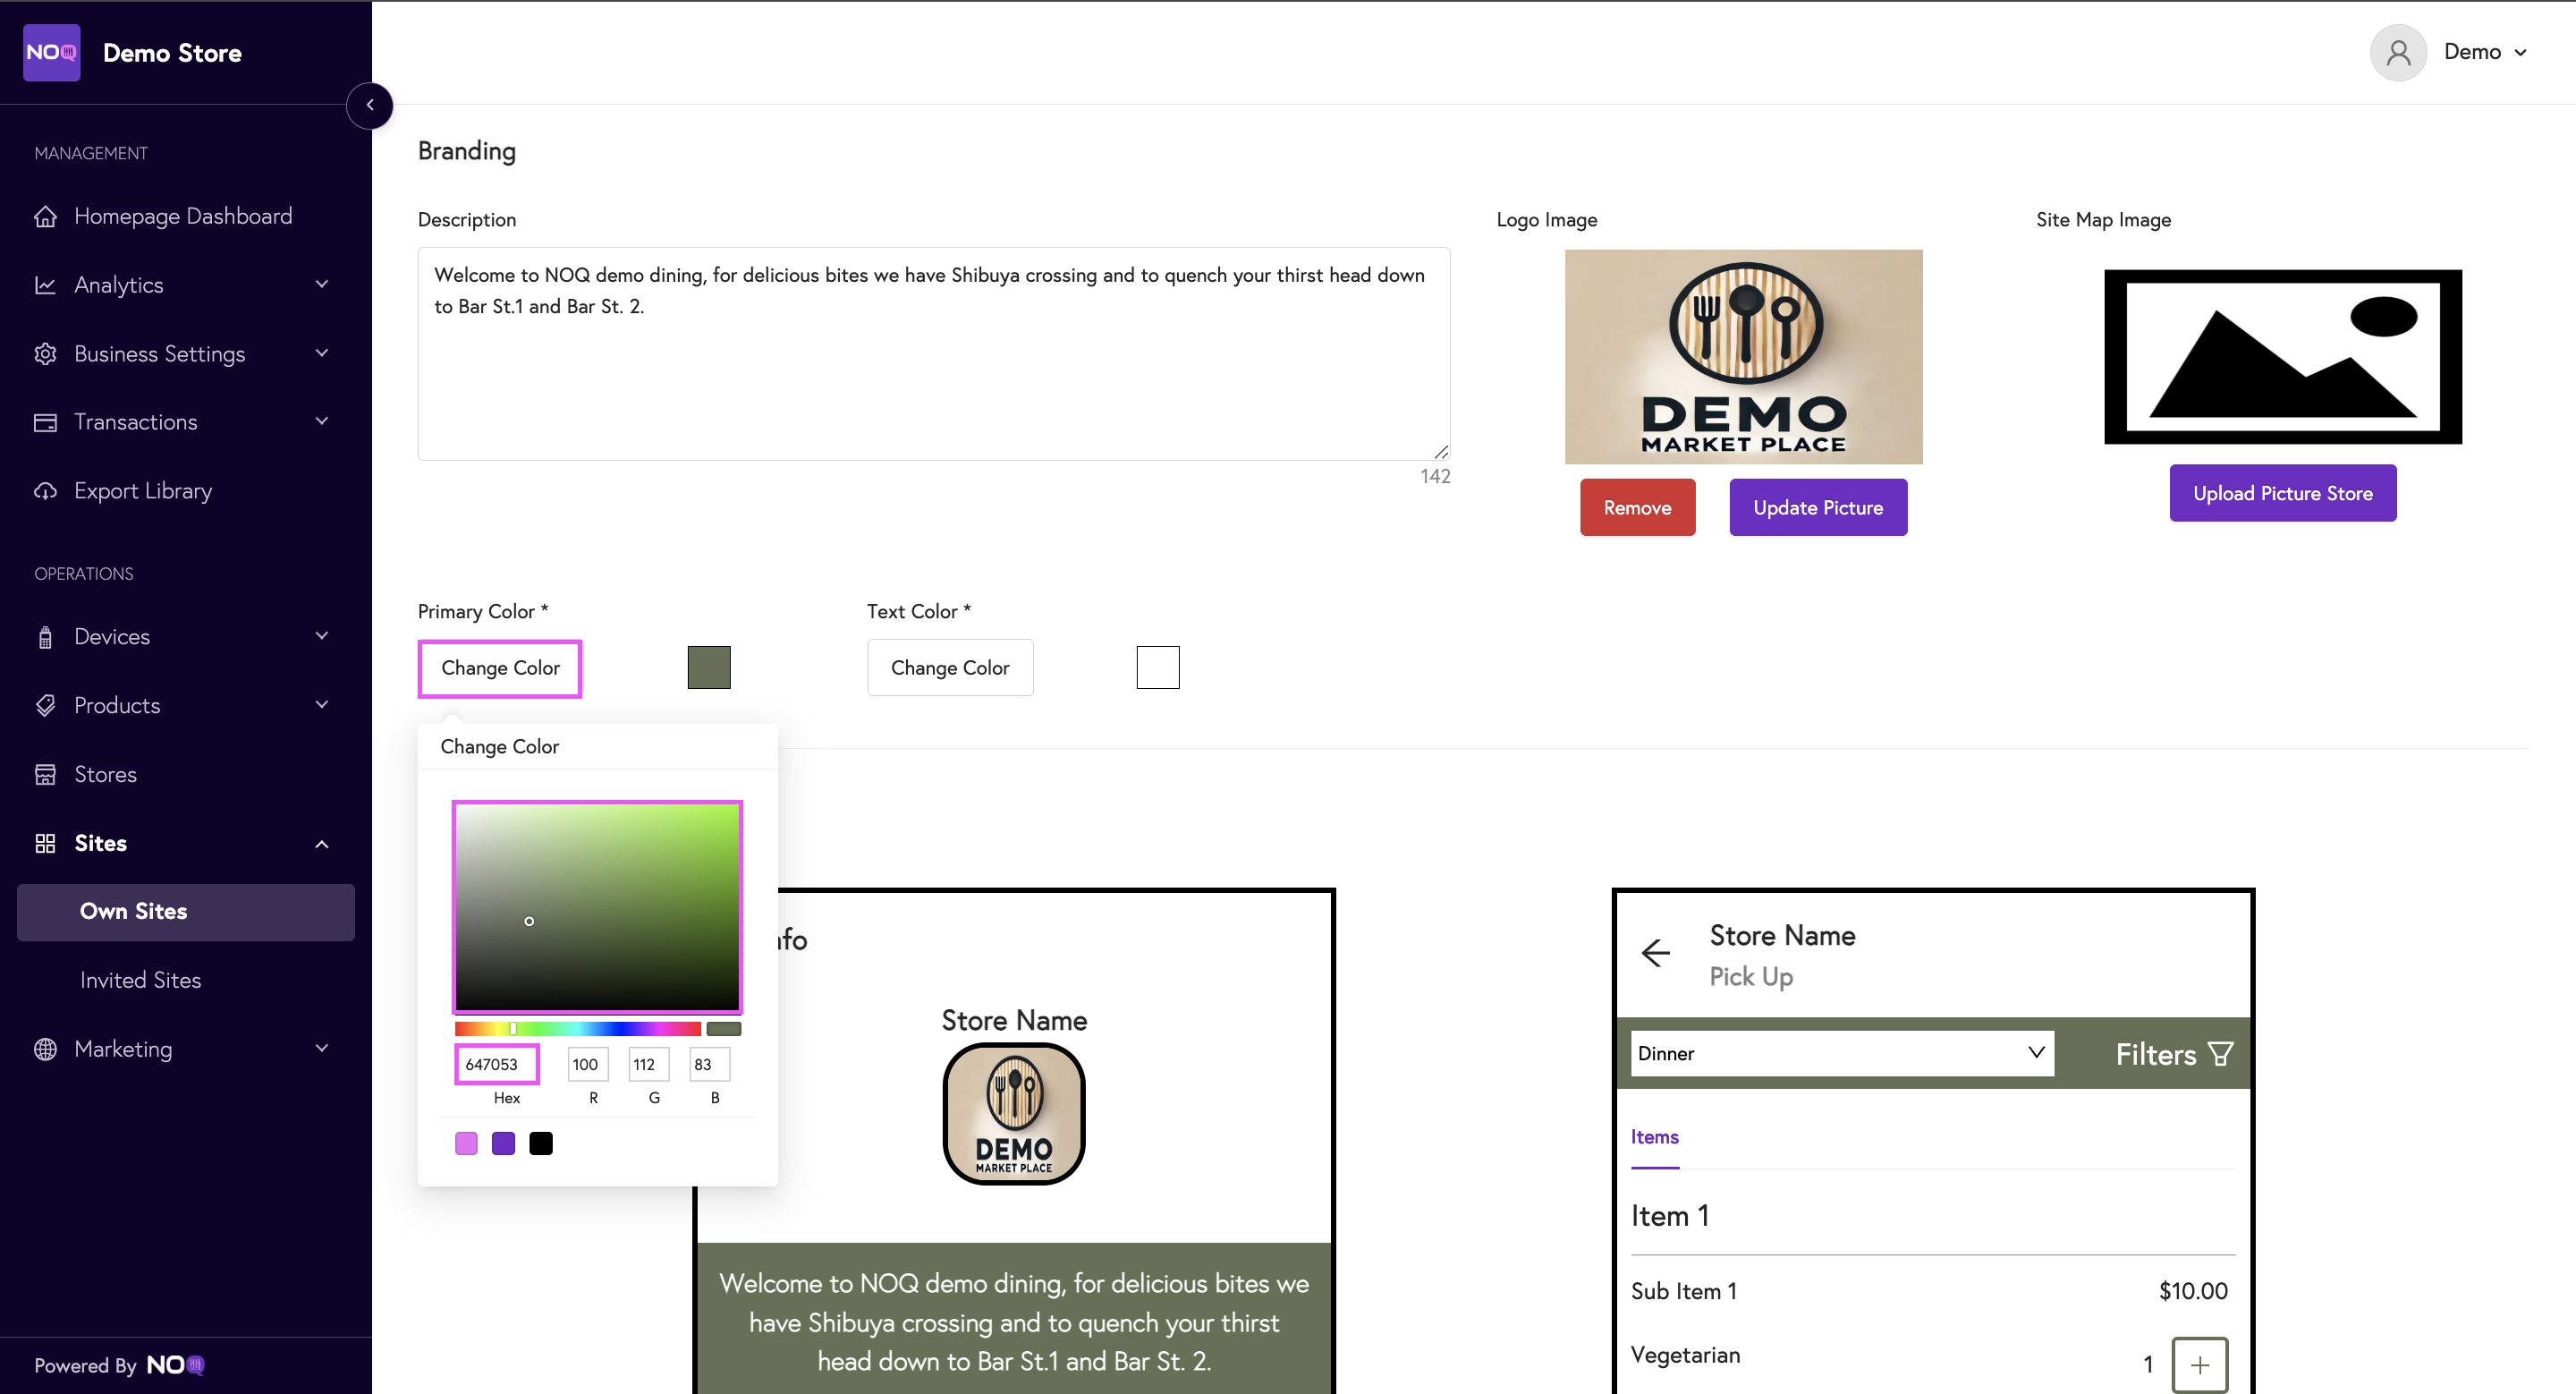The height and width of the screenshot is (1394, 2576).
Task: Click the Filters funnel icon
Action: 2221,1054
